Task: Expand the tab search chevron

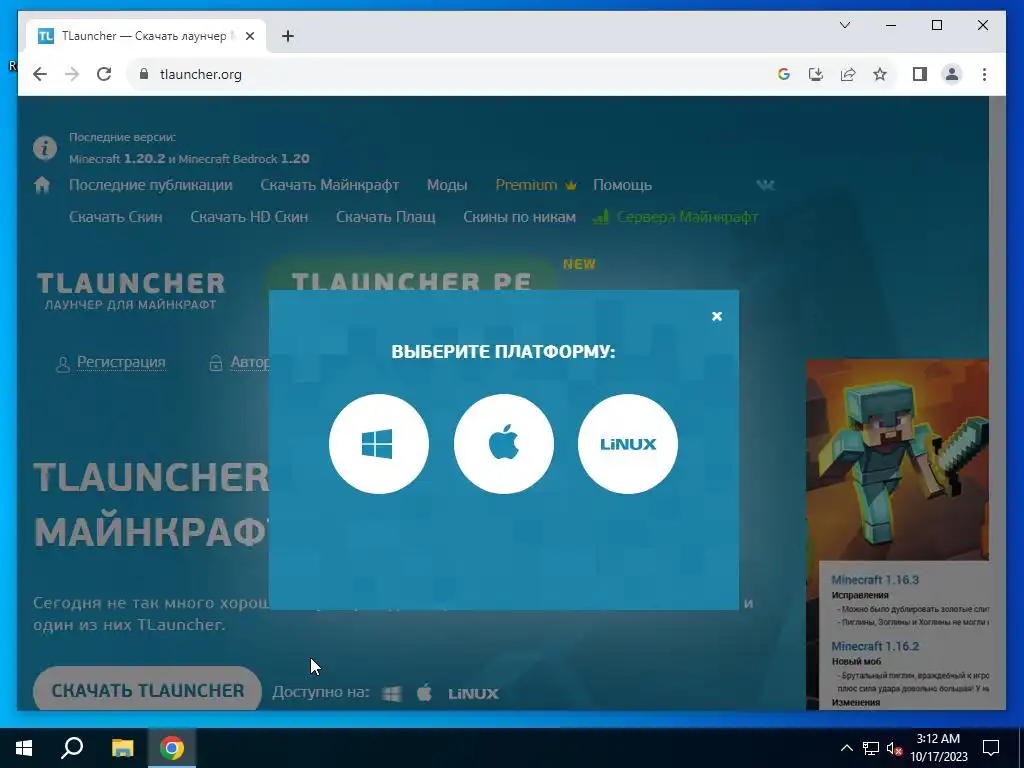Action: [x=844, y=25]
